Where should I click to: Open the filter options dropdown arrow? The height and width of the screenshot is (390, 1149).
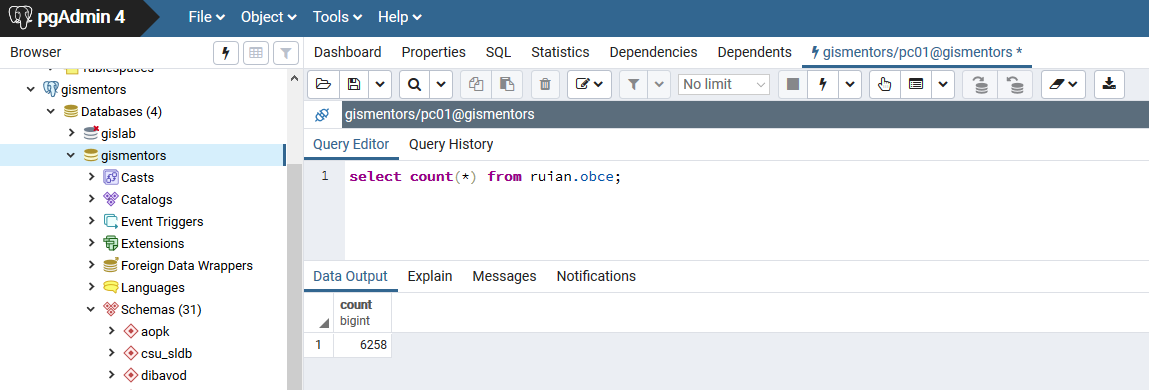660,84
